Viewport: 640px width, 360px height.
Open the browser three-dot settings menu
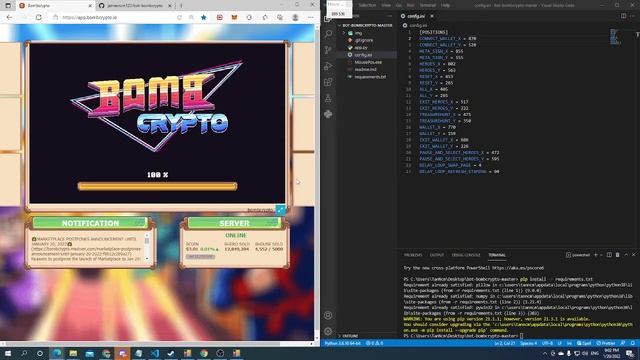(x=311, y=18)
